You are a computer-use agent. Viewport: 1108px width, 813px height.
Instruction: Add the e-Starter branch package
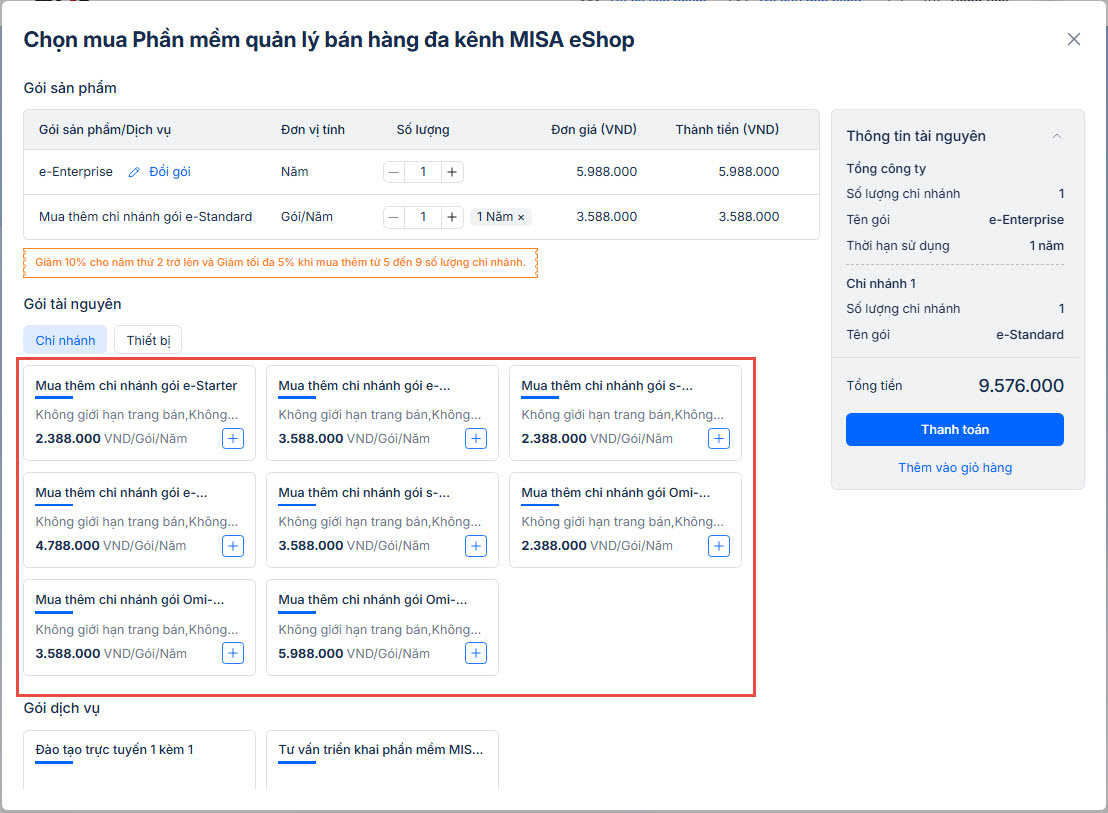point(232,438)
